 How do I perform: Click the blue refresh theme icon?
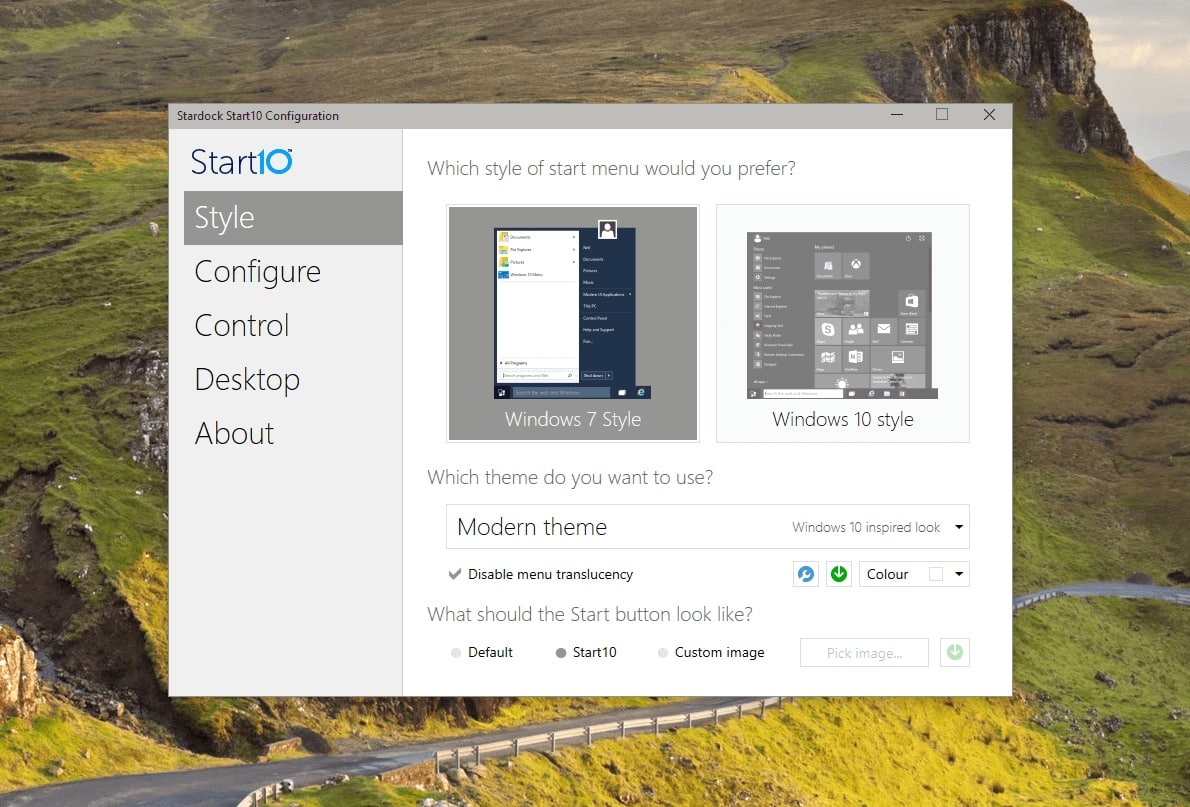point(805,574)
